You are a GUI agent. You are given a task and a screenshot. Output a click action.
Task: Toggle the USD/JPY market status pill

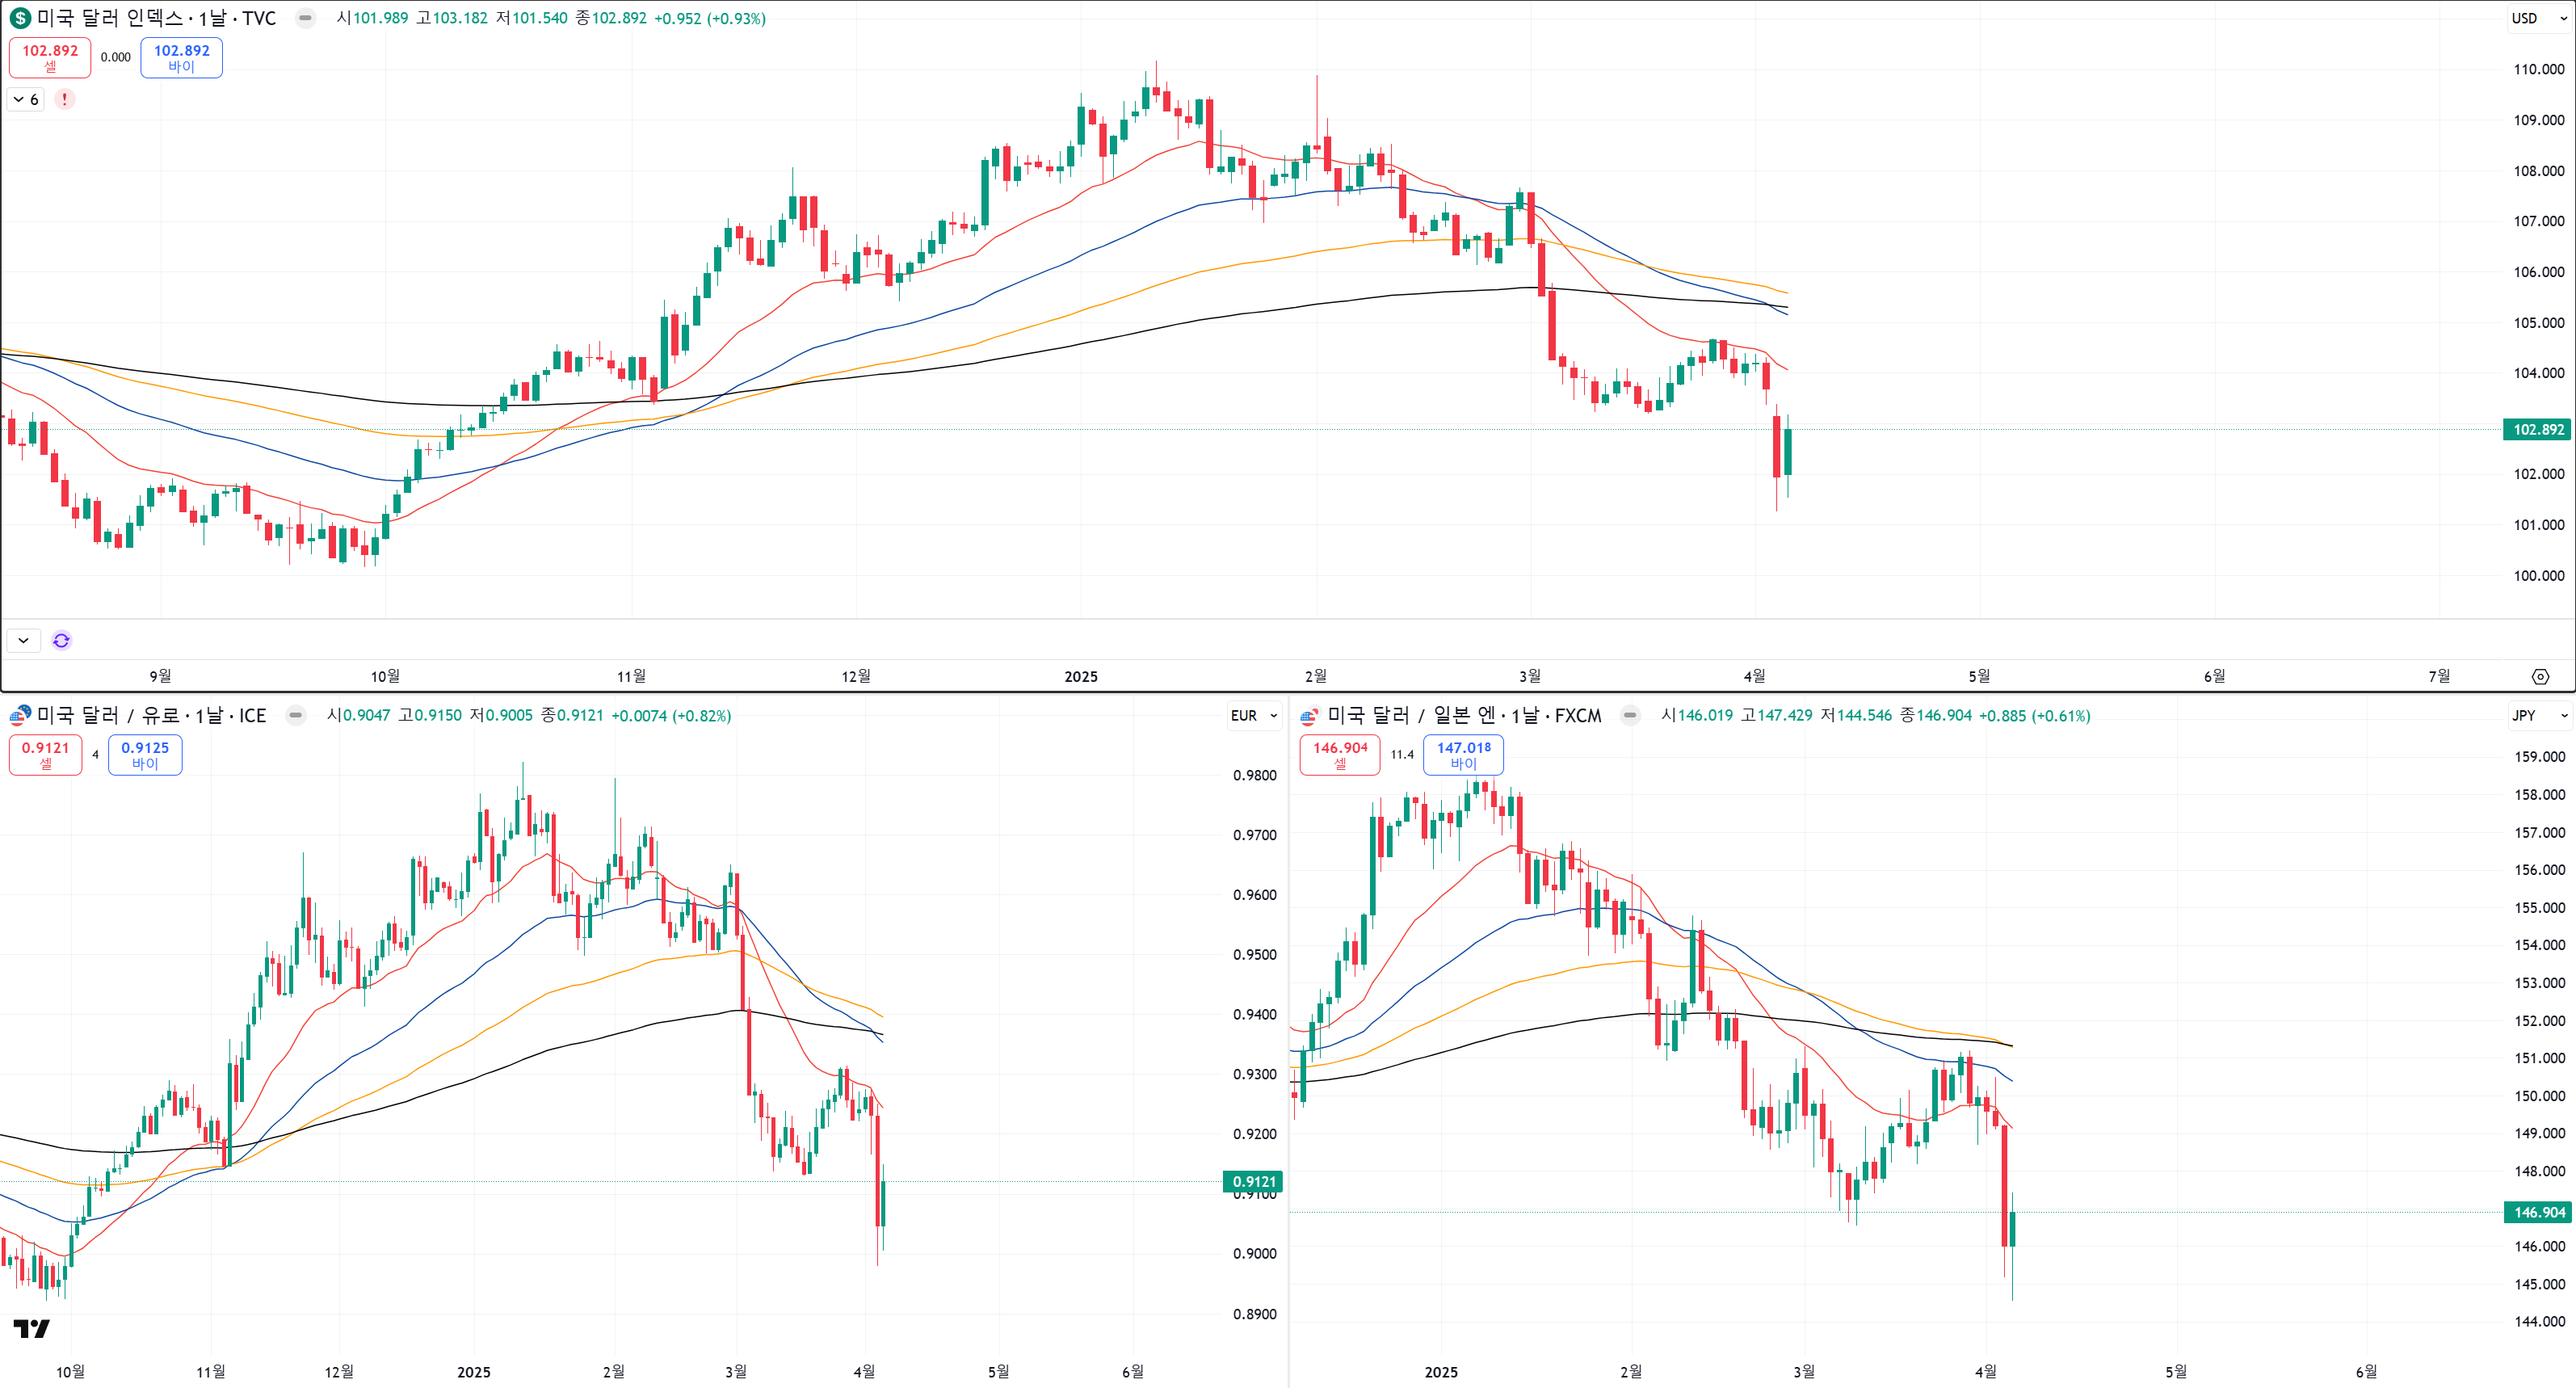pyautogui.click(x=1630, y=715)
